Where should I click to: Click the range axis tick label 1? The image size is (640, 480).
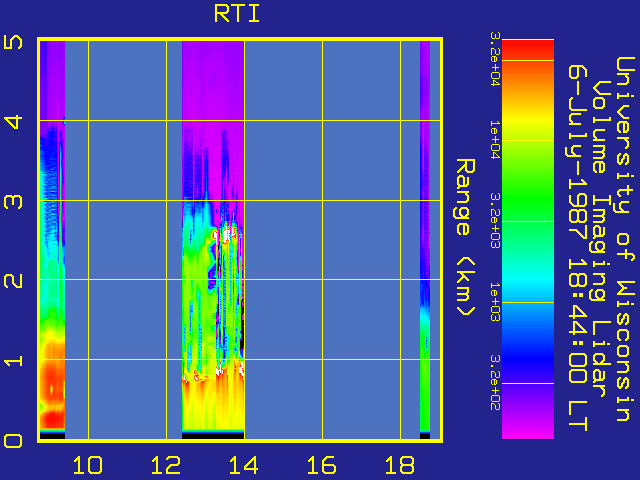coord(13,361)
